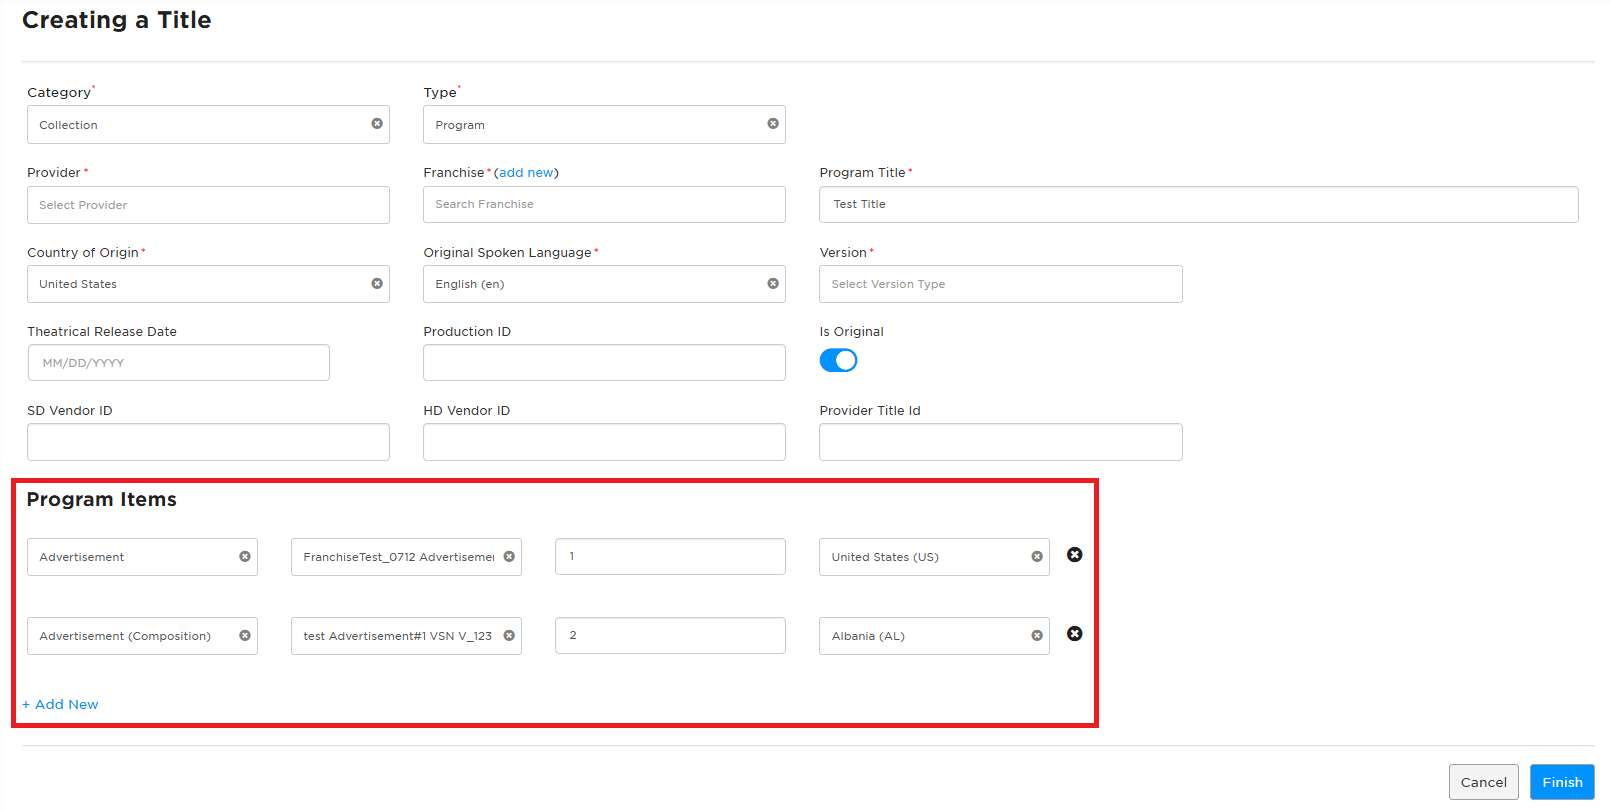Remove the first program item row
The width and height of the screenshot is (1610, 811).
(x=1075, y=555)
